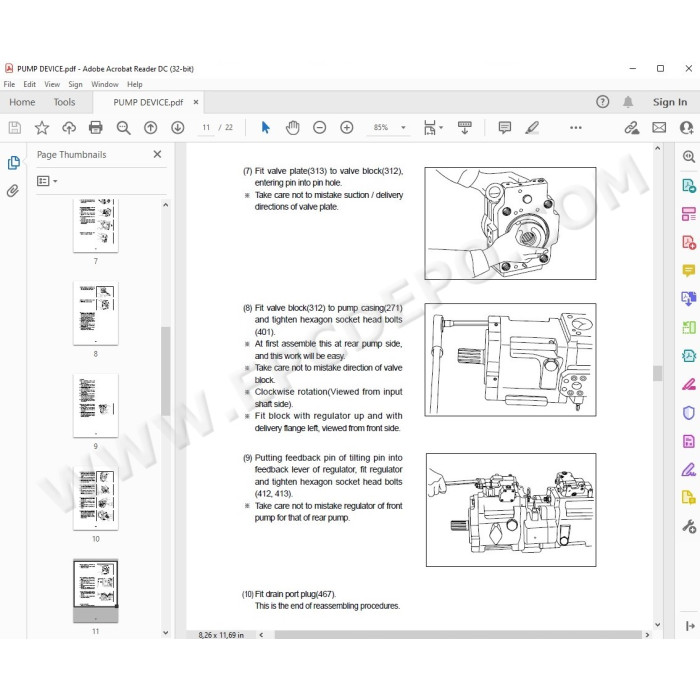The width and height of the screenshot is (700, 700).
Task: Open the Edit menu
Action: (x=29, y=84)
